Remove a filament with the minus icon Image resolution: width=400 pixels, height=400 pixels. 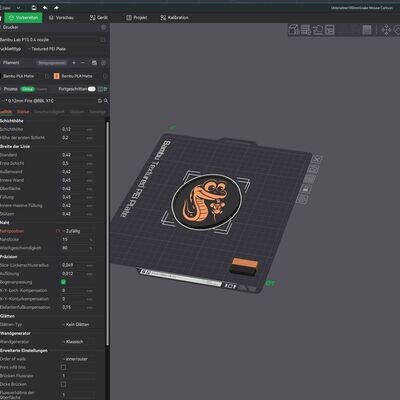click(83, 63)
